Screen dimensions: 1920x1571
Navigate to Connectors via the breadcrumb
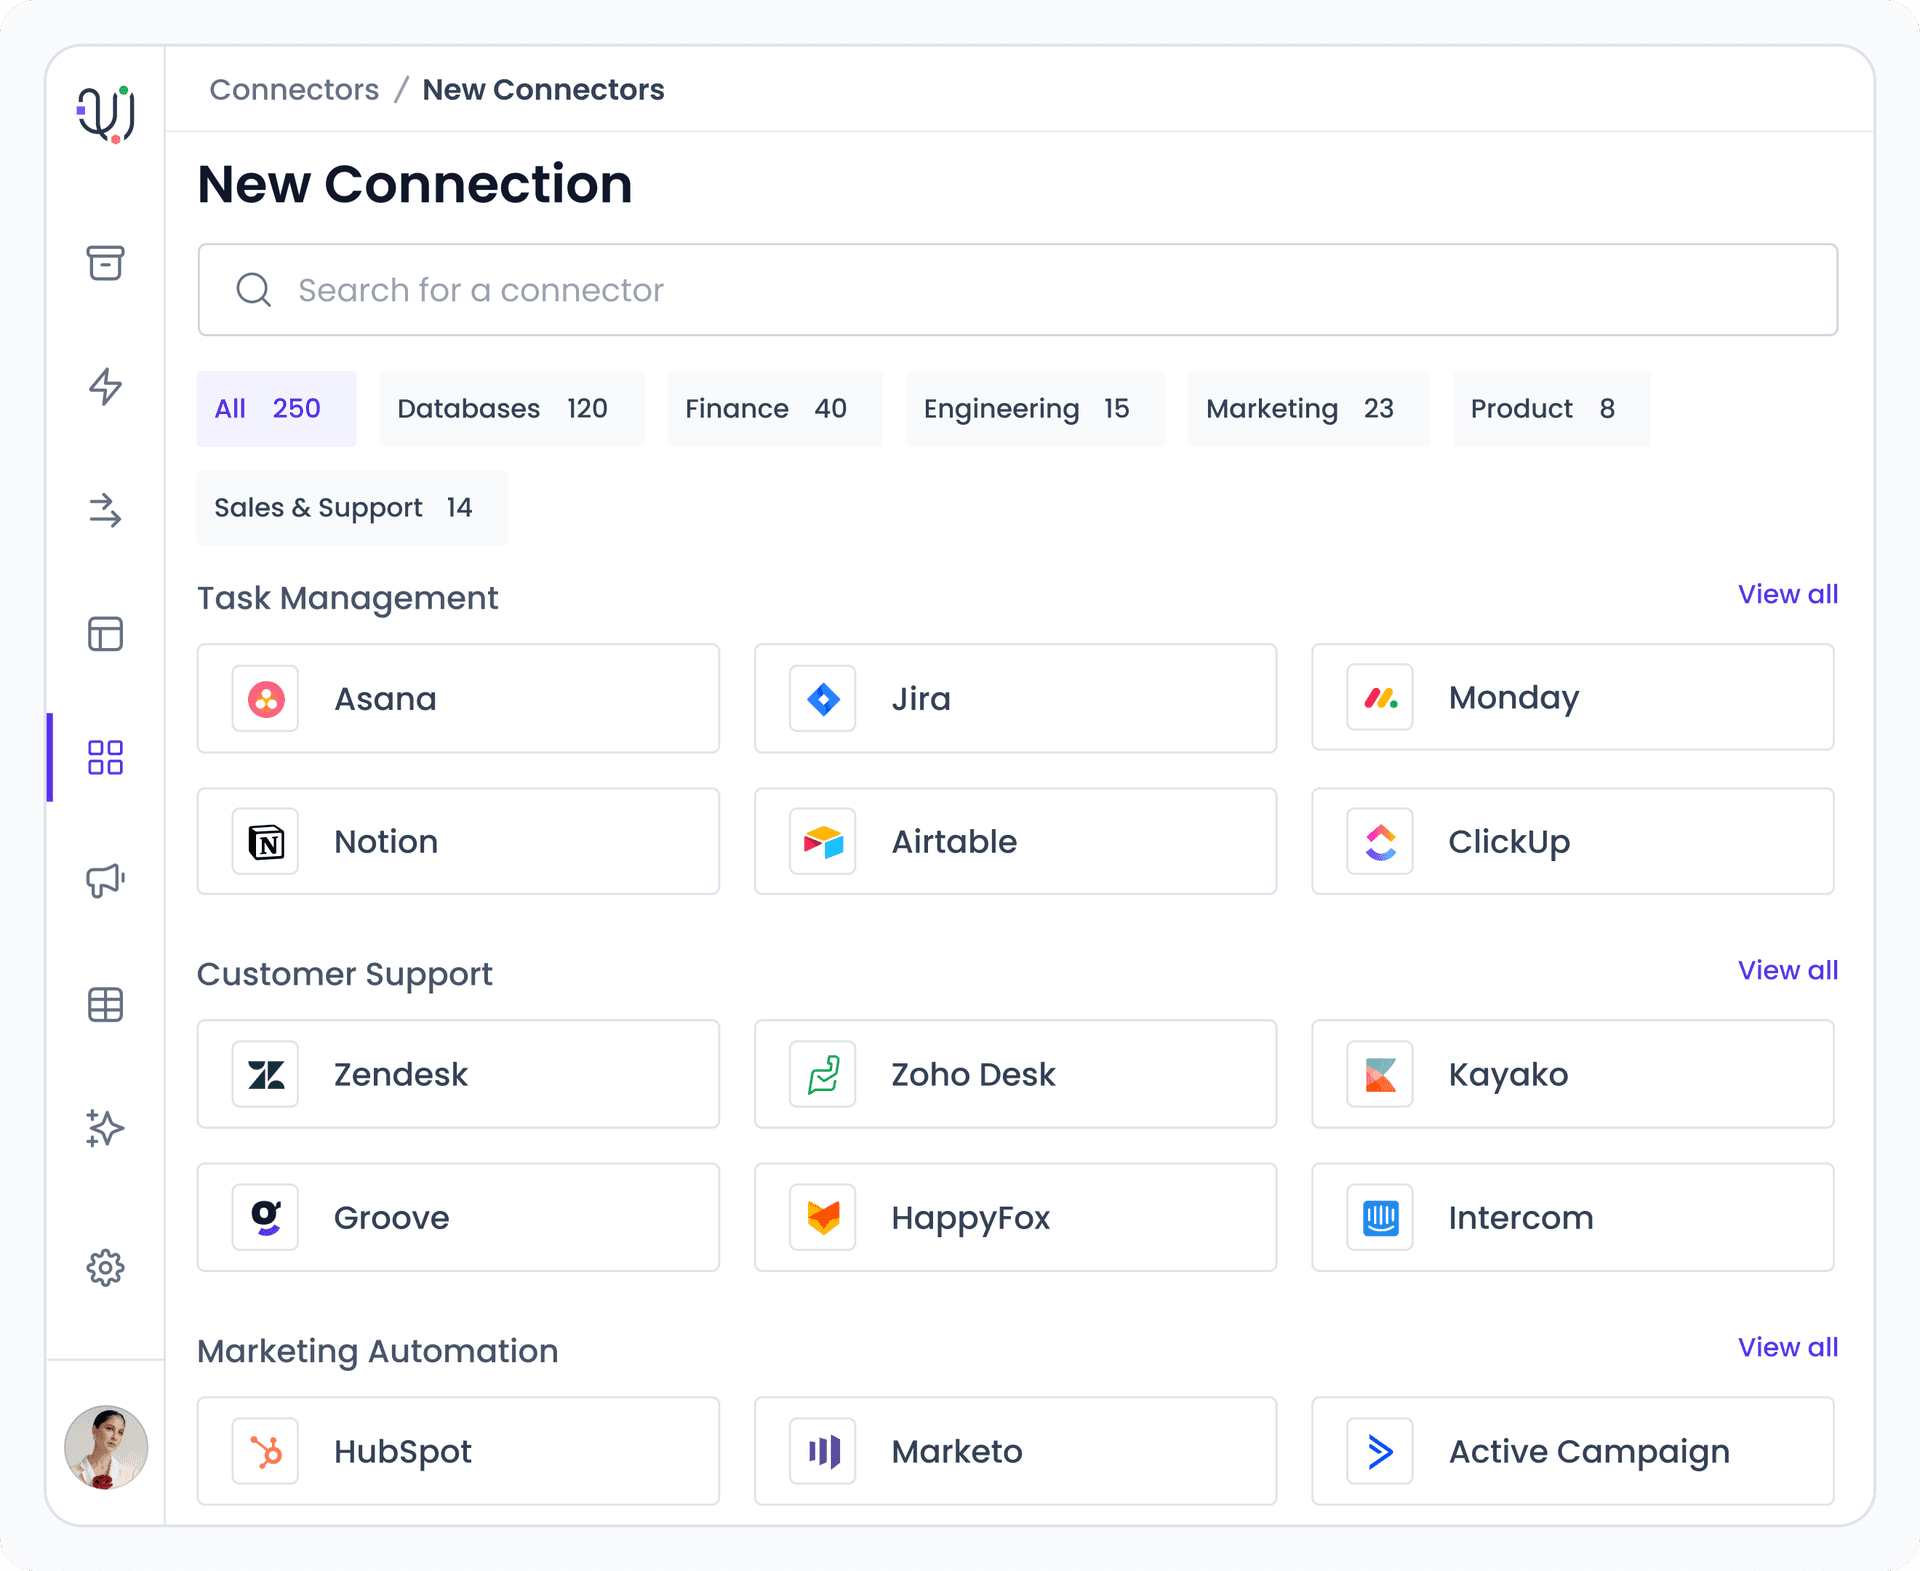294,89
